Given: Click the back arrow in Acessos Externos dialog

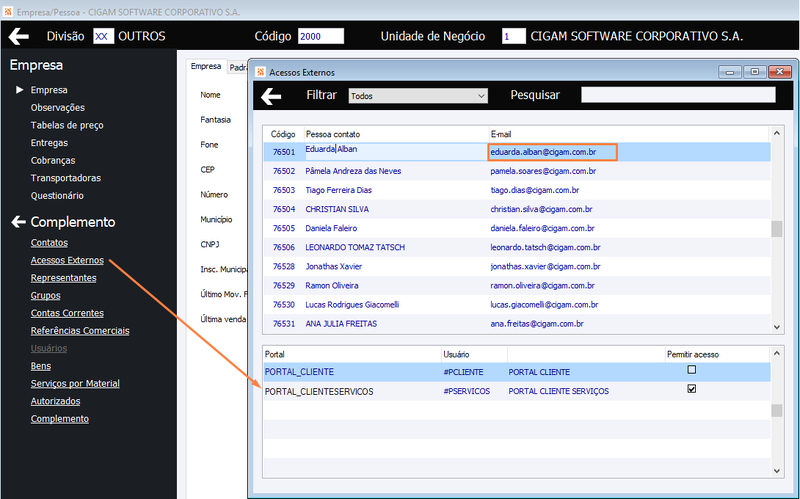Looking at the screenshot, I should 271,95.
